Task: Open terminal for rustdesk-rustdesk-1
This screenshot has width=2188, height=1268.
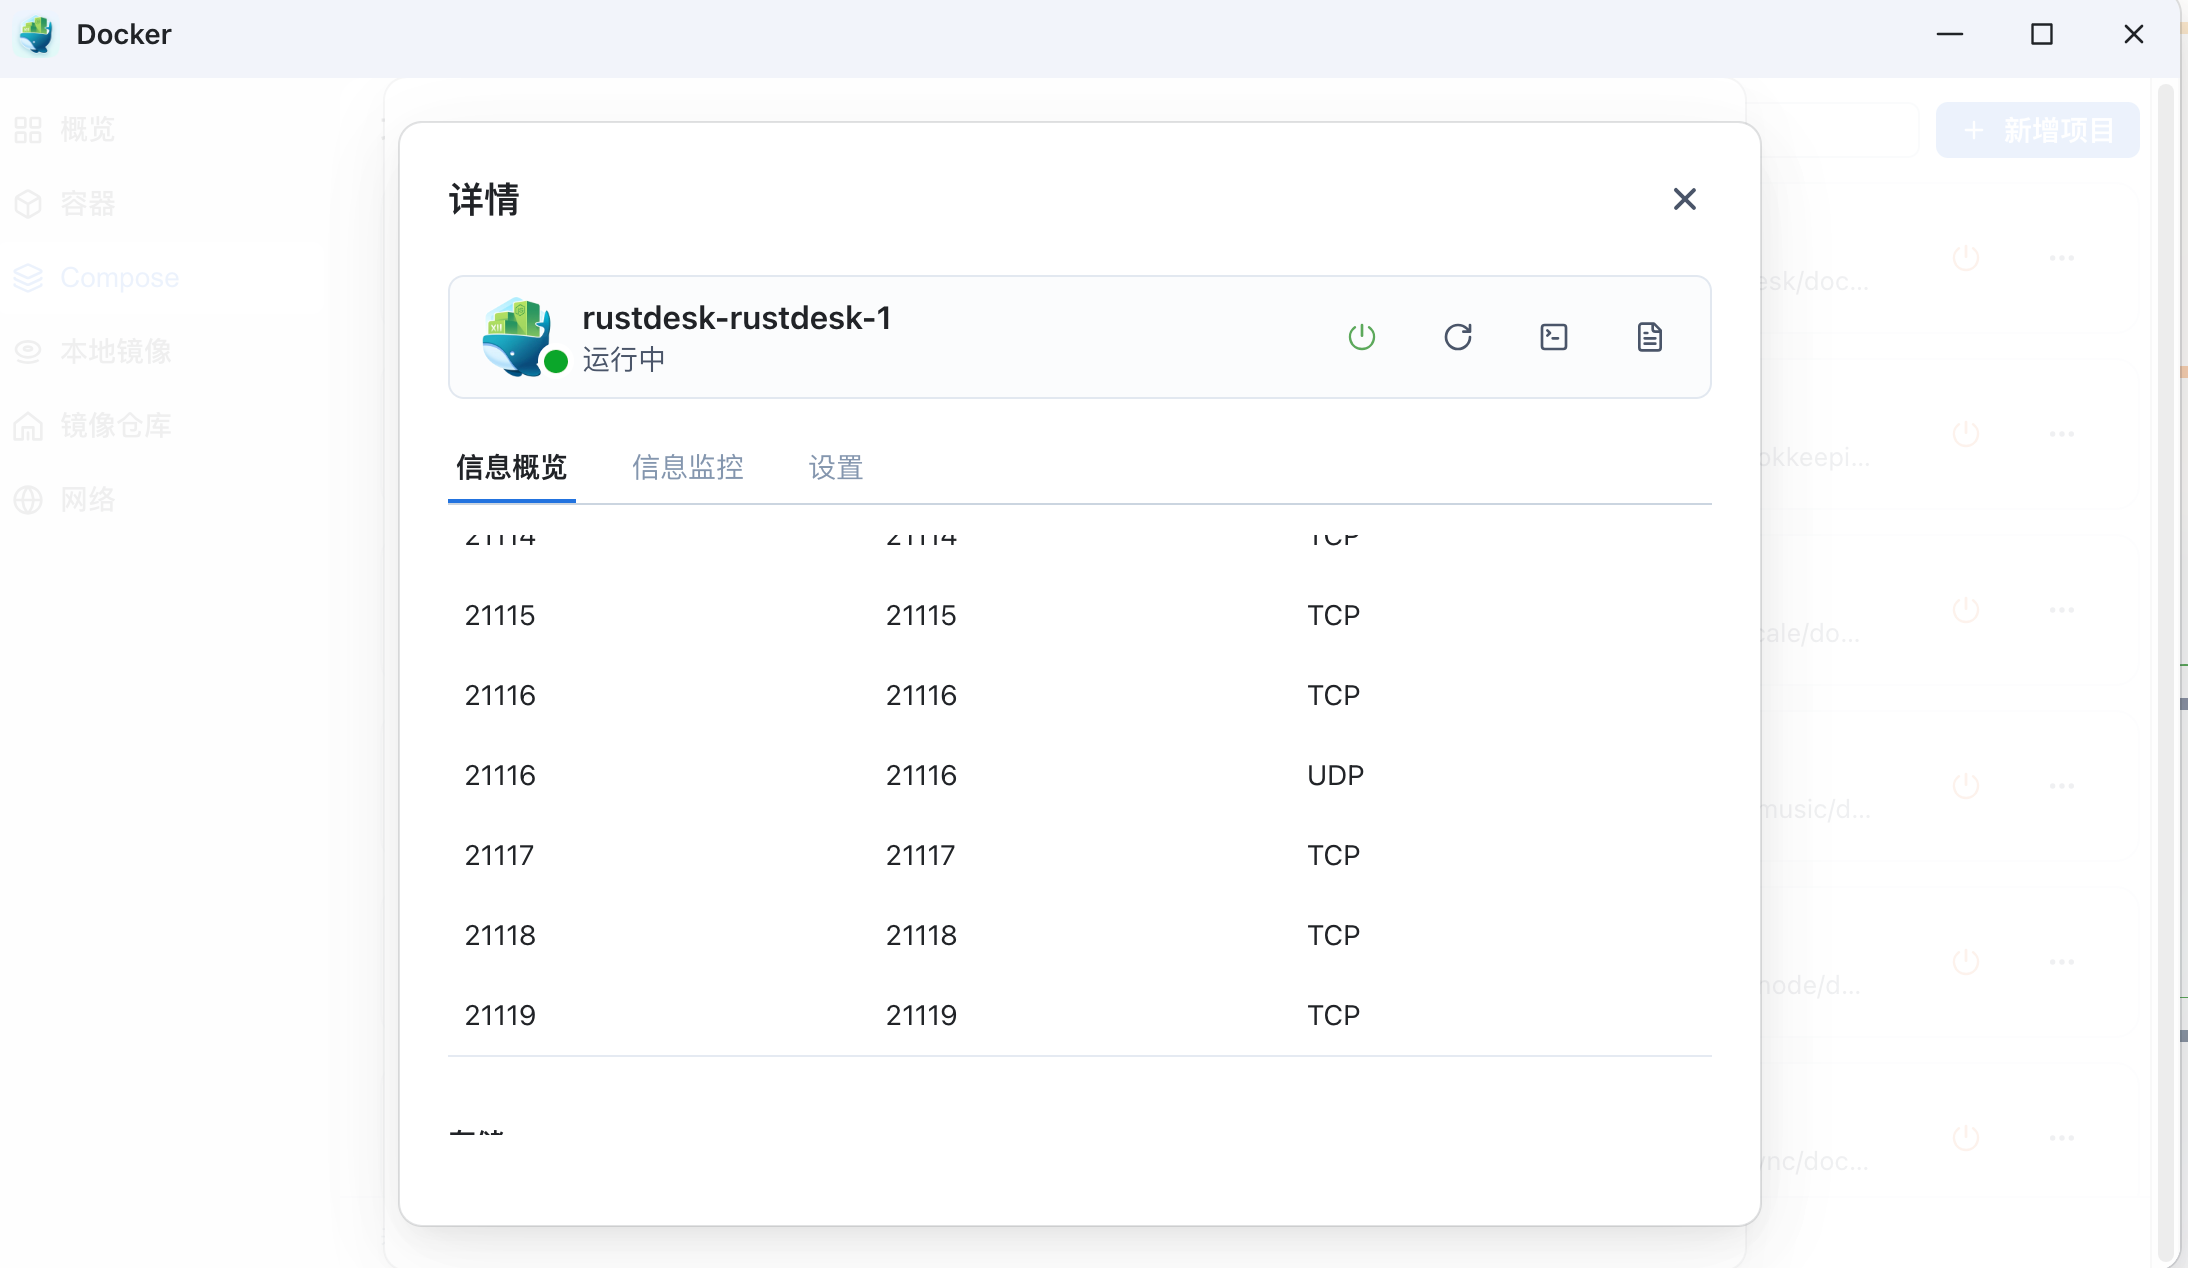Action: [1553, 337]
